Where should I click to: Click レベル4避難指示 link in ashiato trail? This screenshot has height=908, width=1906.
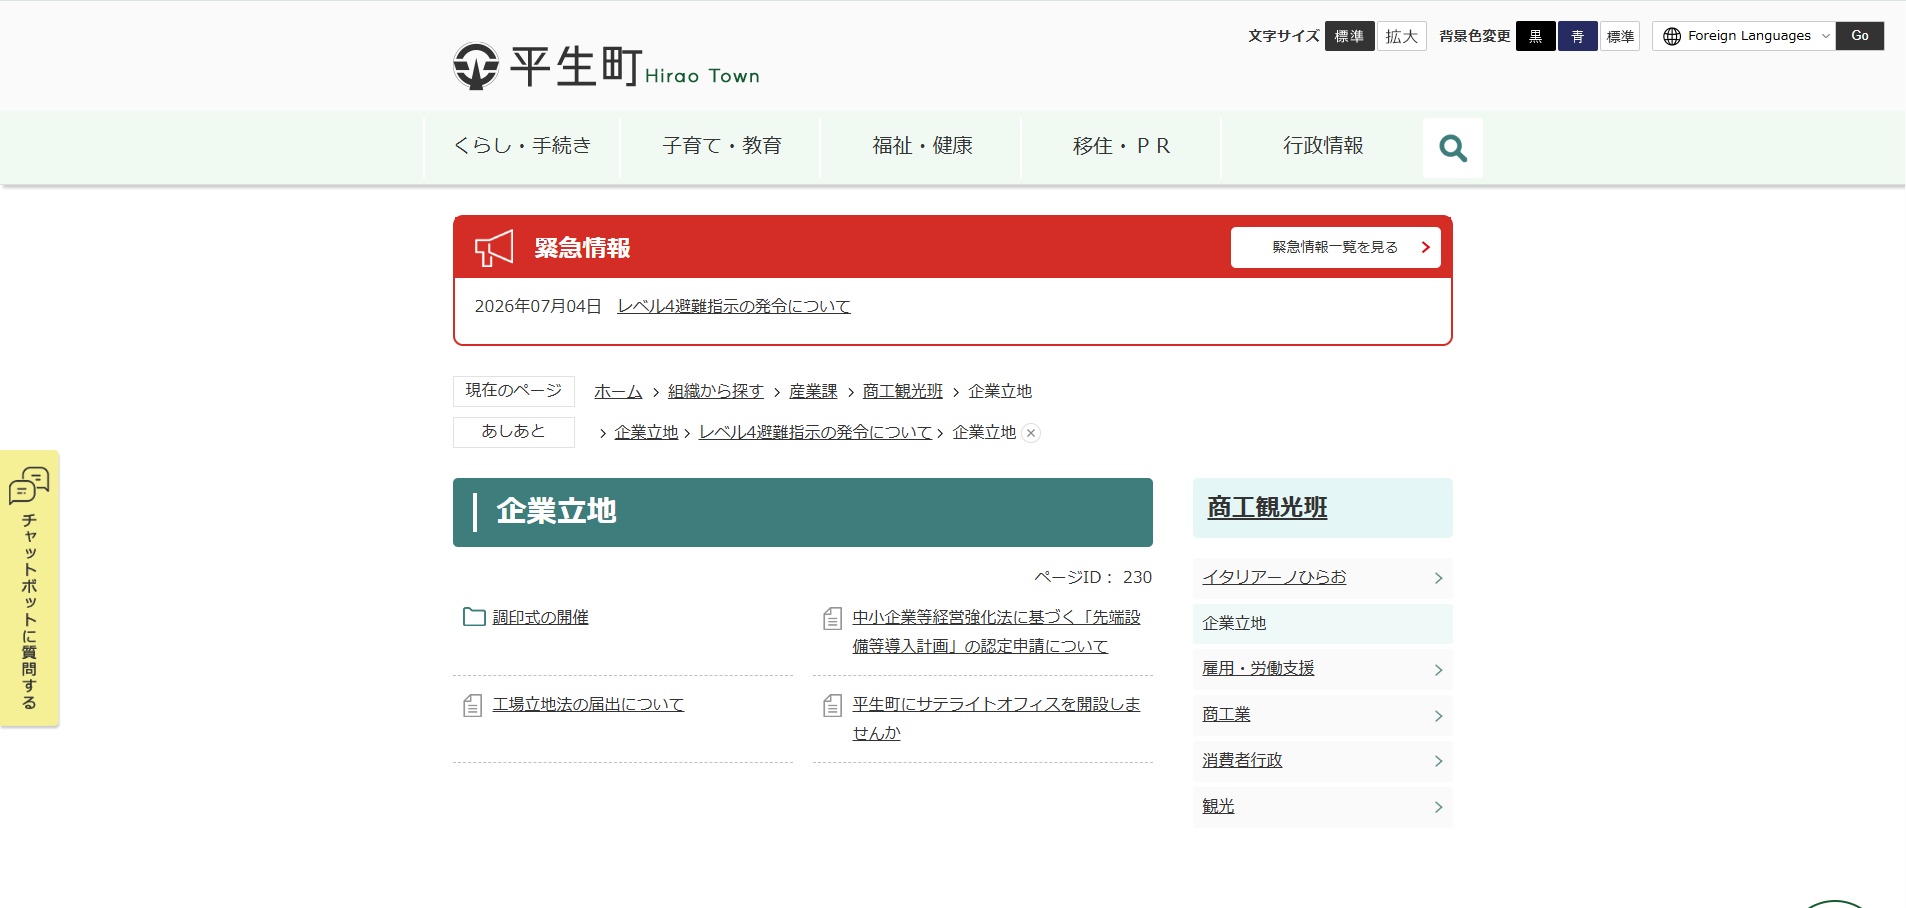coord(815,432)
